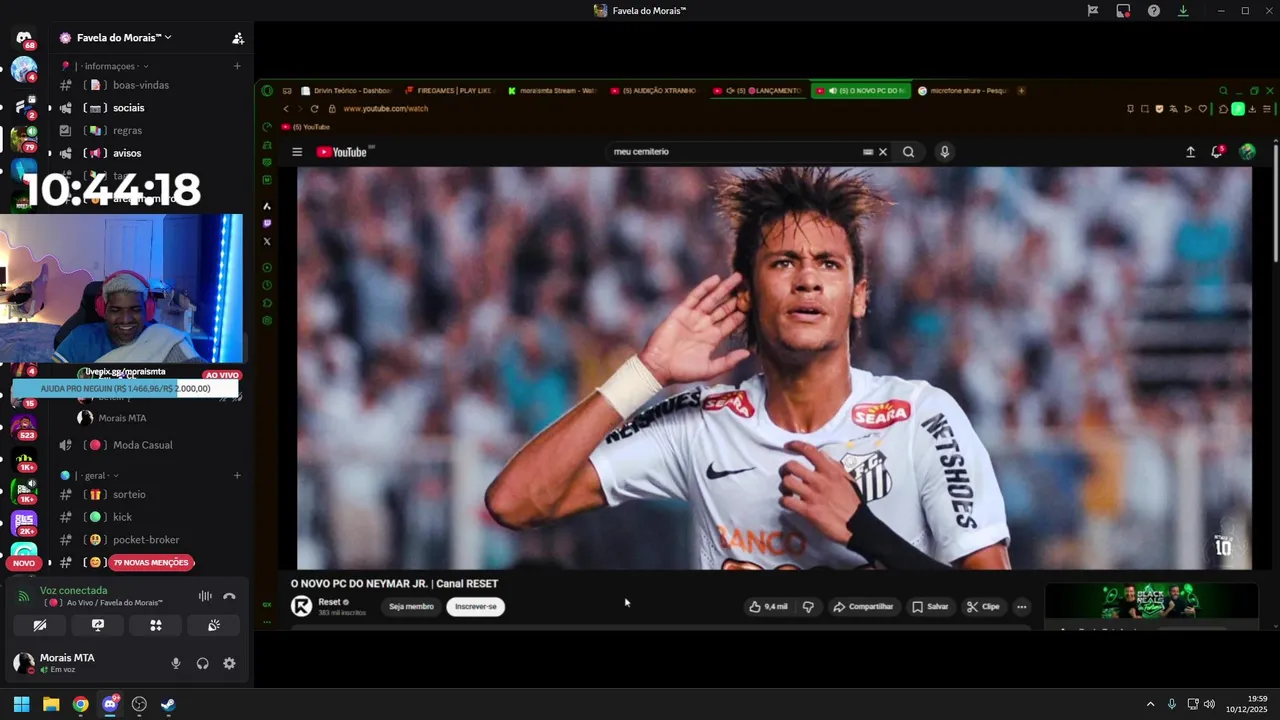
Task: Deafen audio with the headphones icon
Action: 202,663
